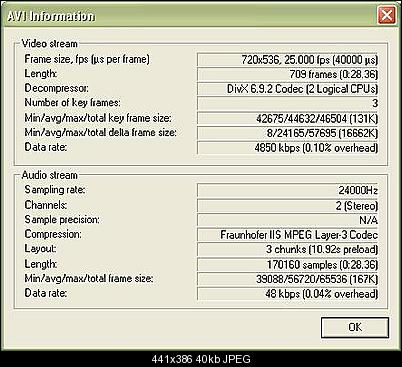The image size is (402, 367).
Task: Click the OK button
Action: [x=355, y=327]
